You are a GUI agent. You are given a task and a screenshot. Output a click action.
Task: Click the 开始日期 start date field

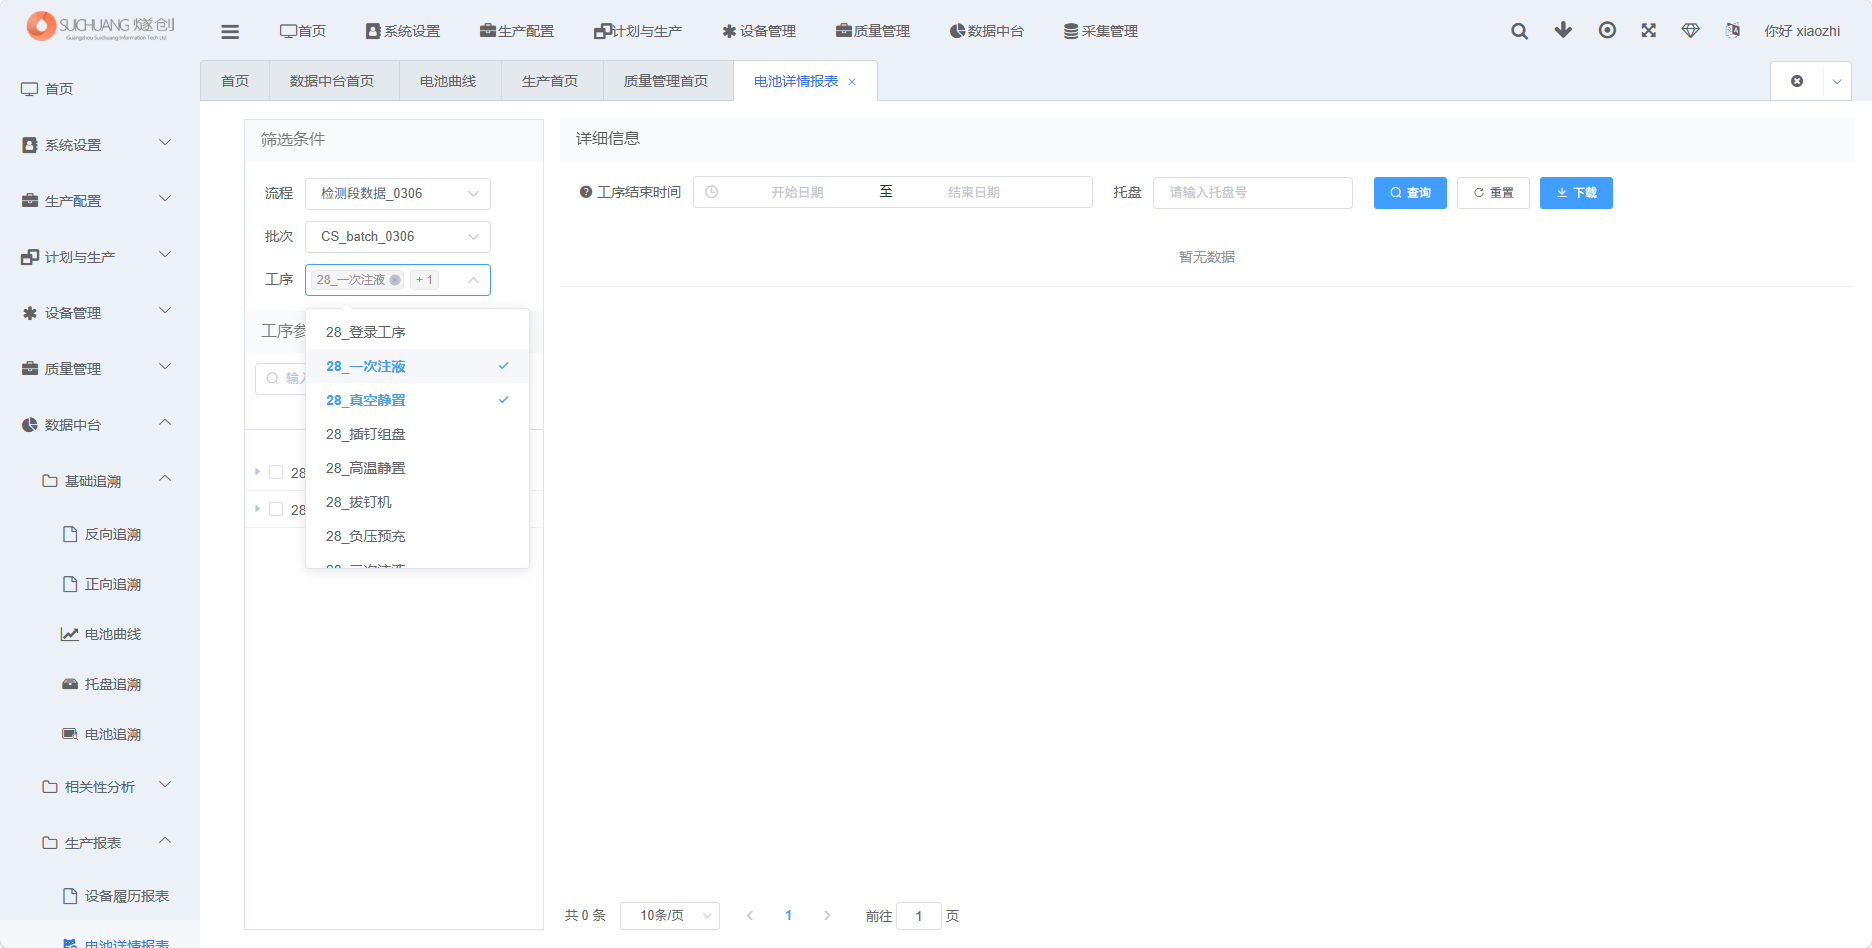(x=797, y=192)
